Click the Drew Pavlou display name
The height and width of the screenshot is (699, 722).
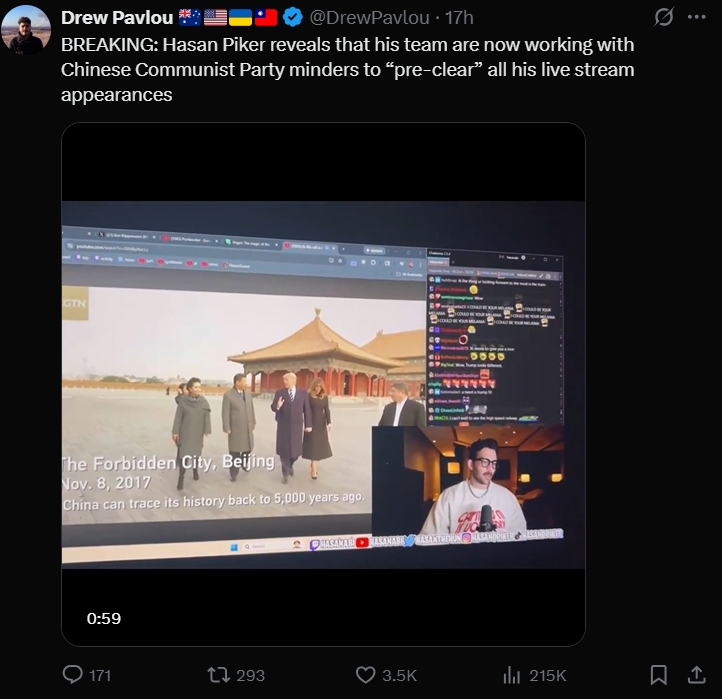(x=117, y=18)
